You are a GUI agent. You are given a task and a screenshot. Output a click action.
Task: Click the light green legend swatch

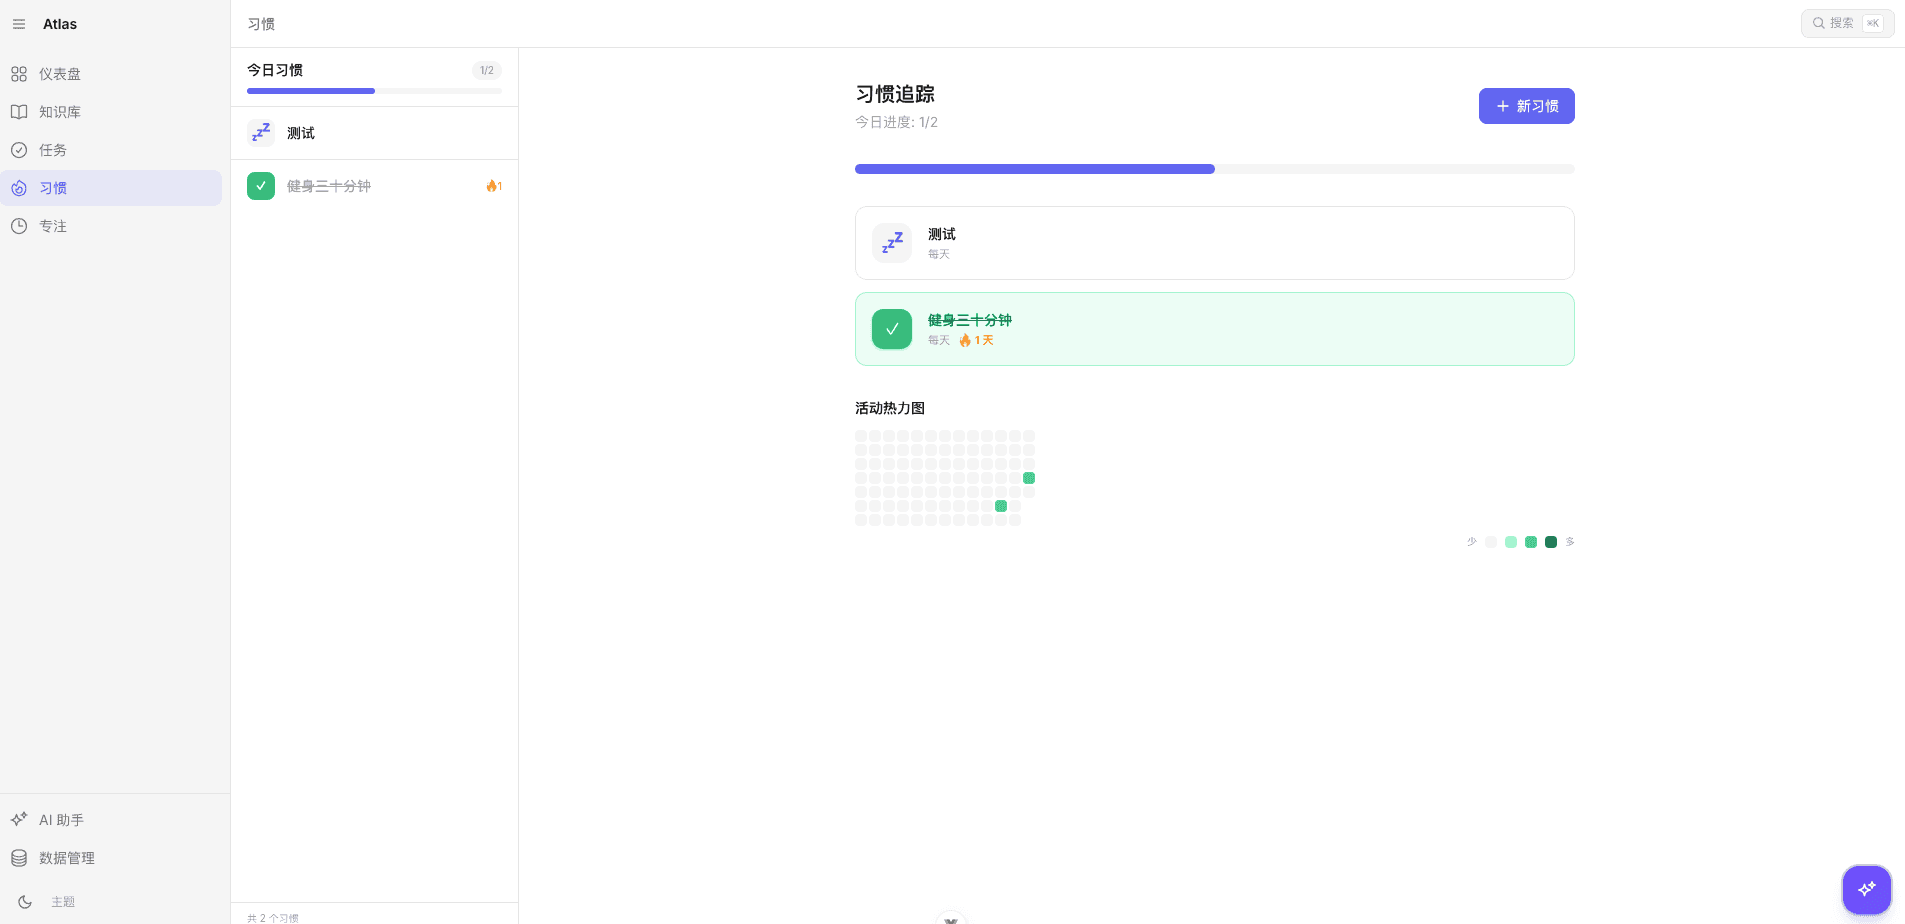click(1511, 542)
